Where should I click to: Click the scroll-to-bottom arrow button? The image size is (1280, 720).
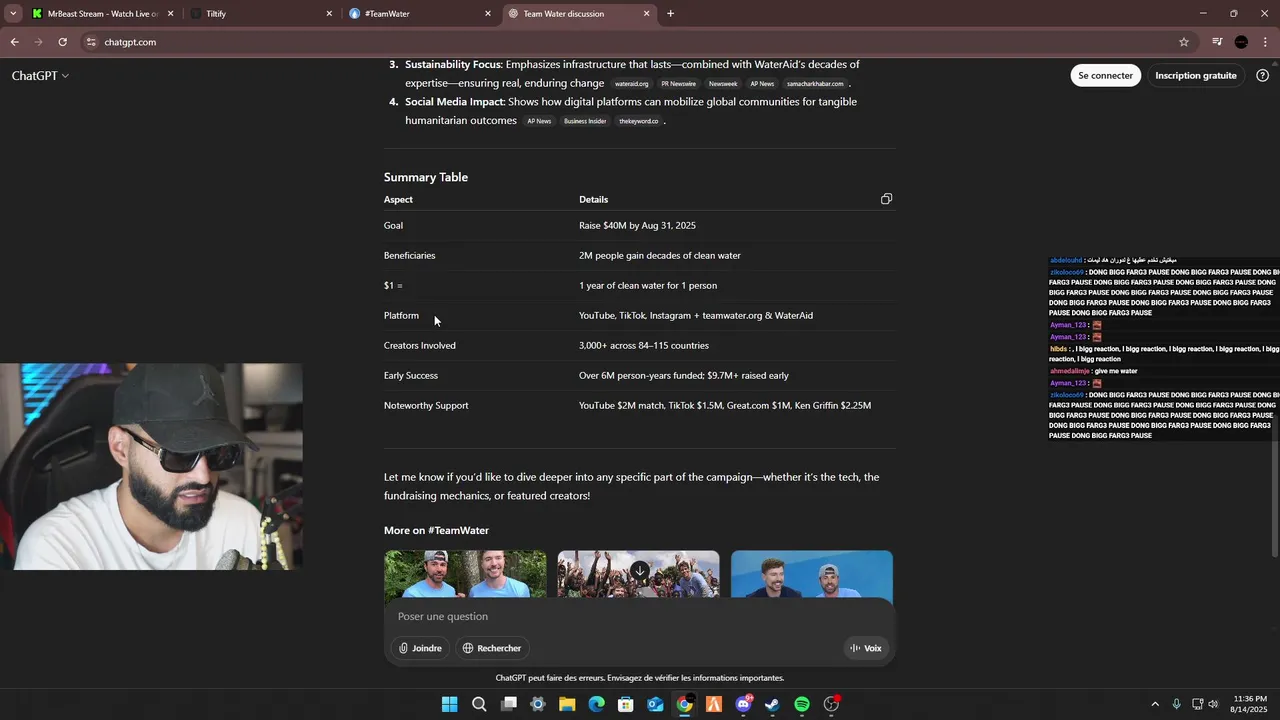[640, 572]
